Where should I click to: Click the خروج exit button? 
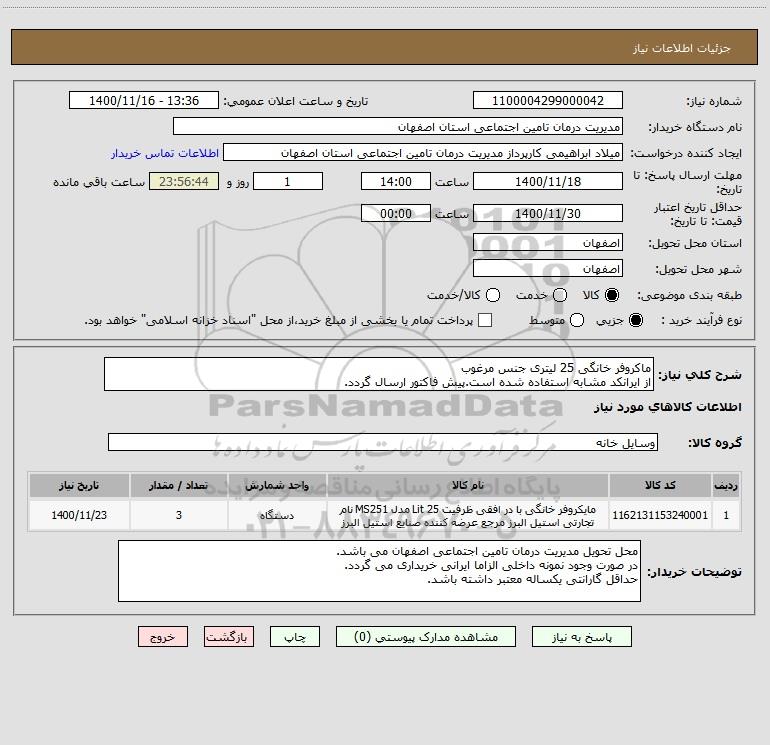(x=163, y=637)
